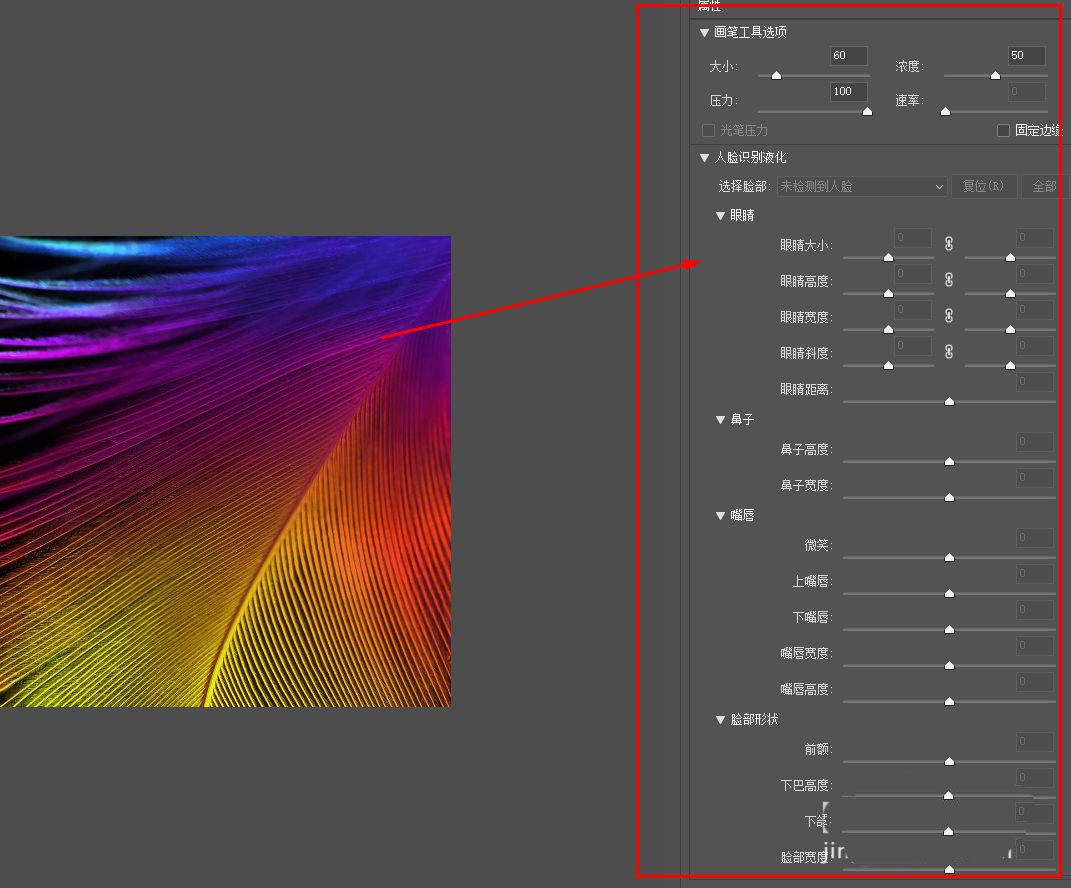Image resolution: width=1071 pixels, height=888 pixels.
Task: Click the 鼻子高度 slider
Action: click(949, 462)
